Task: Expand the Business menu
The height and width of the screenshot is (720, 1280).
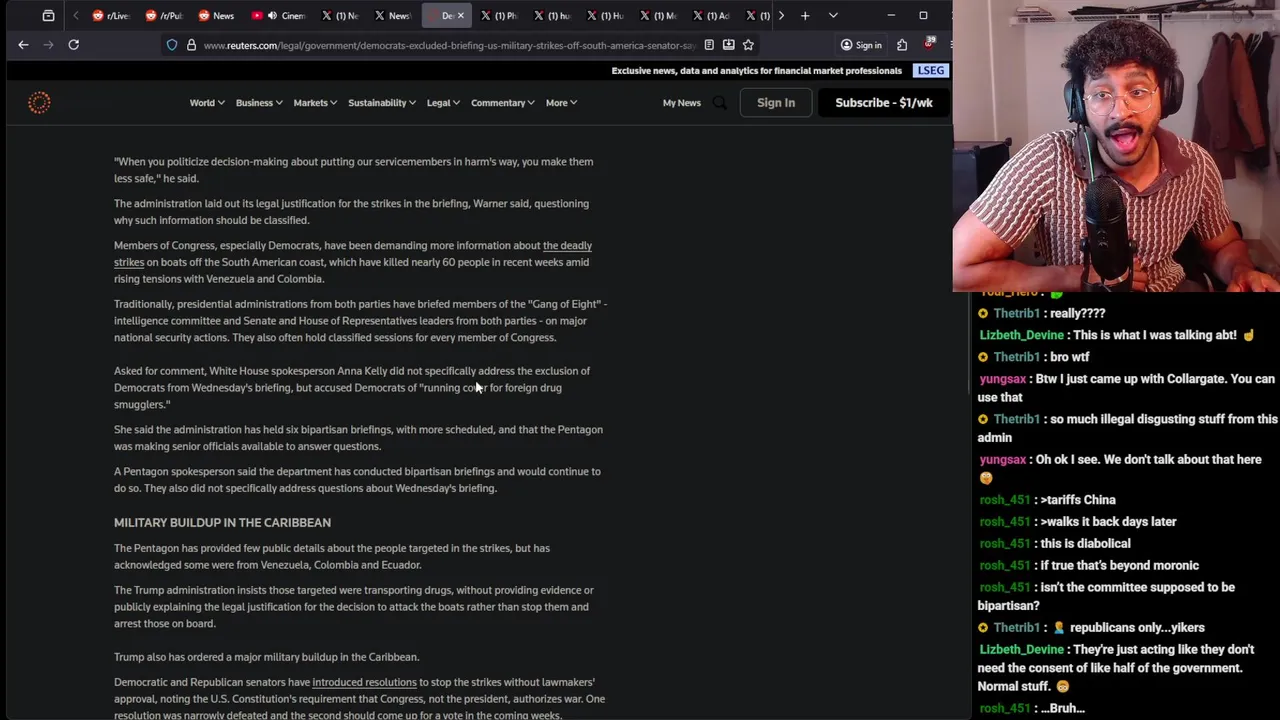Action: coord(259,103)
